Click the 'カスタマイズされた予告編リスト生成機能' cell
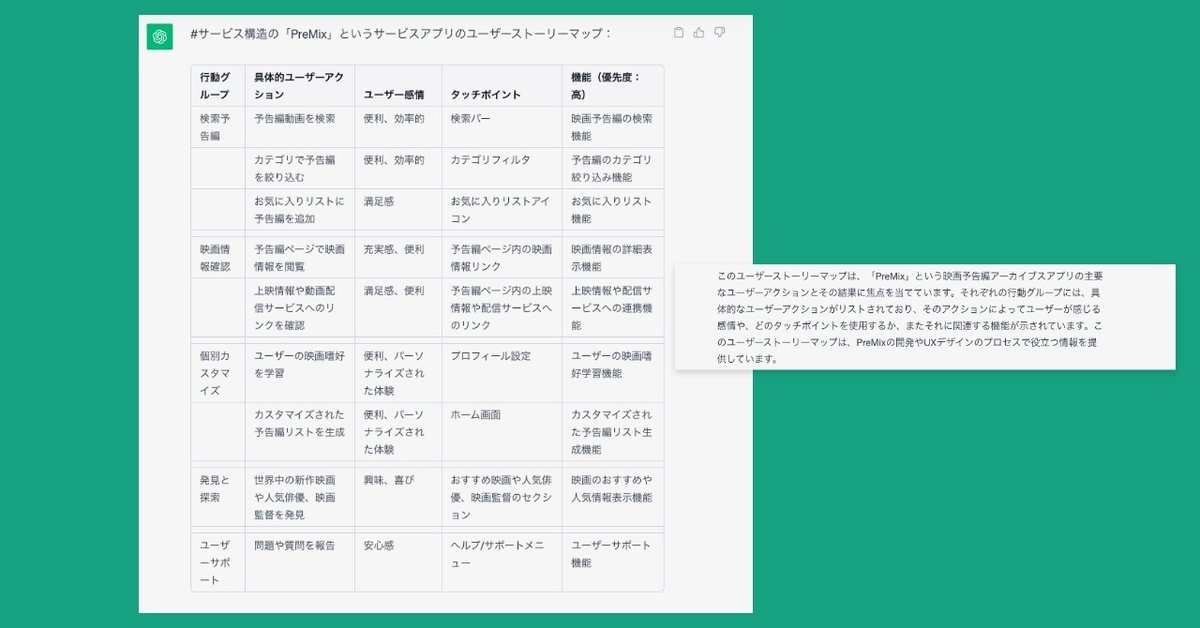 click(x=612, y=431)
